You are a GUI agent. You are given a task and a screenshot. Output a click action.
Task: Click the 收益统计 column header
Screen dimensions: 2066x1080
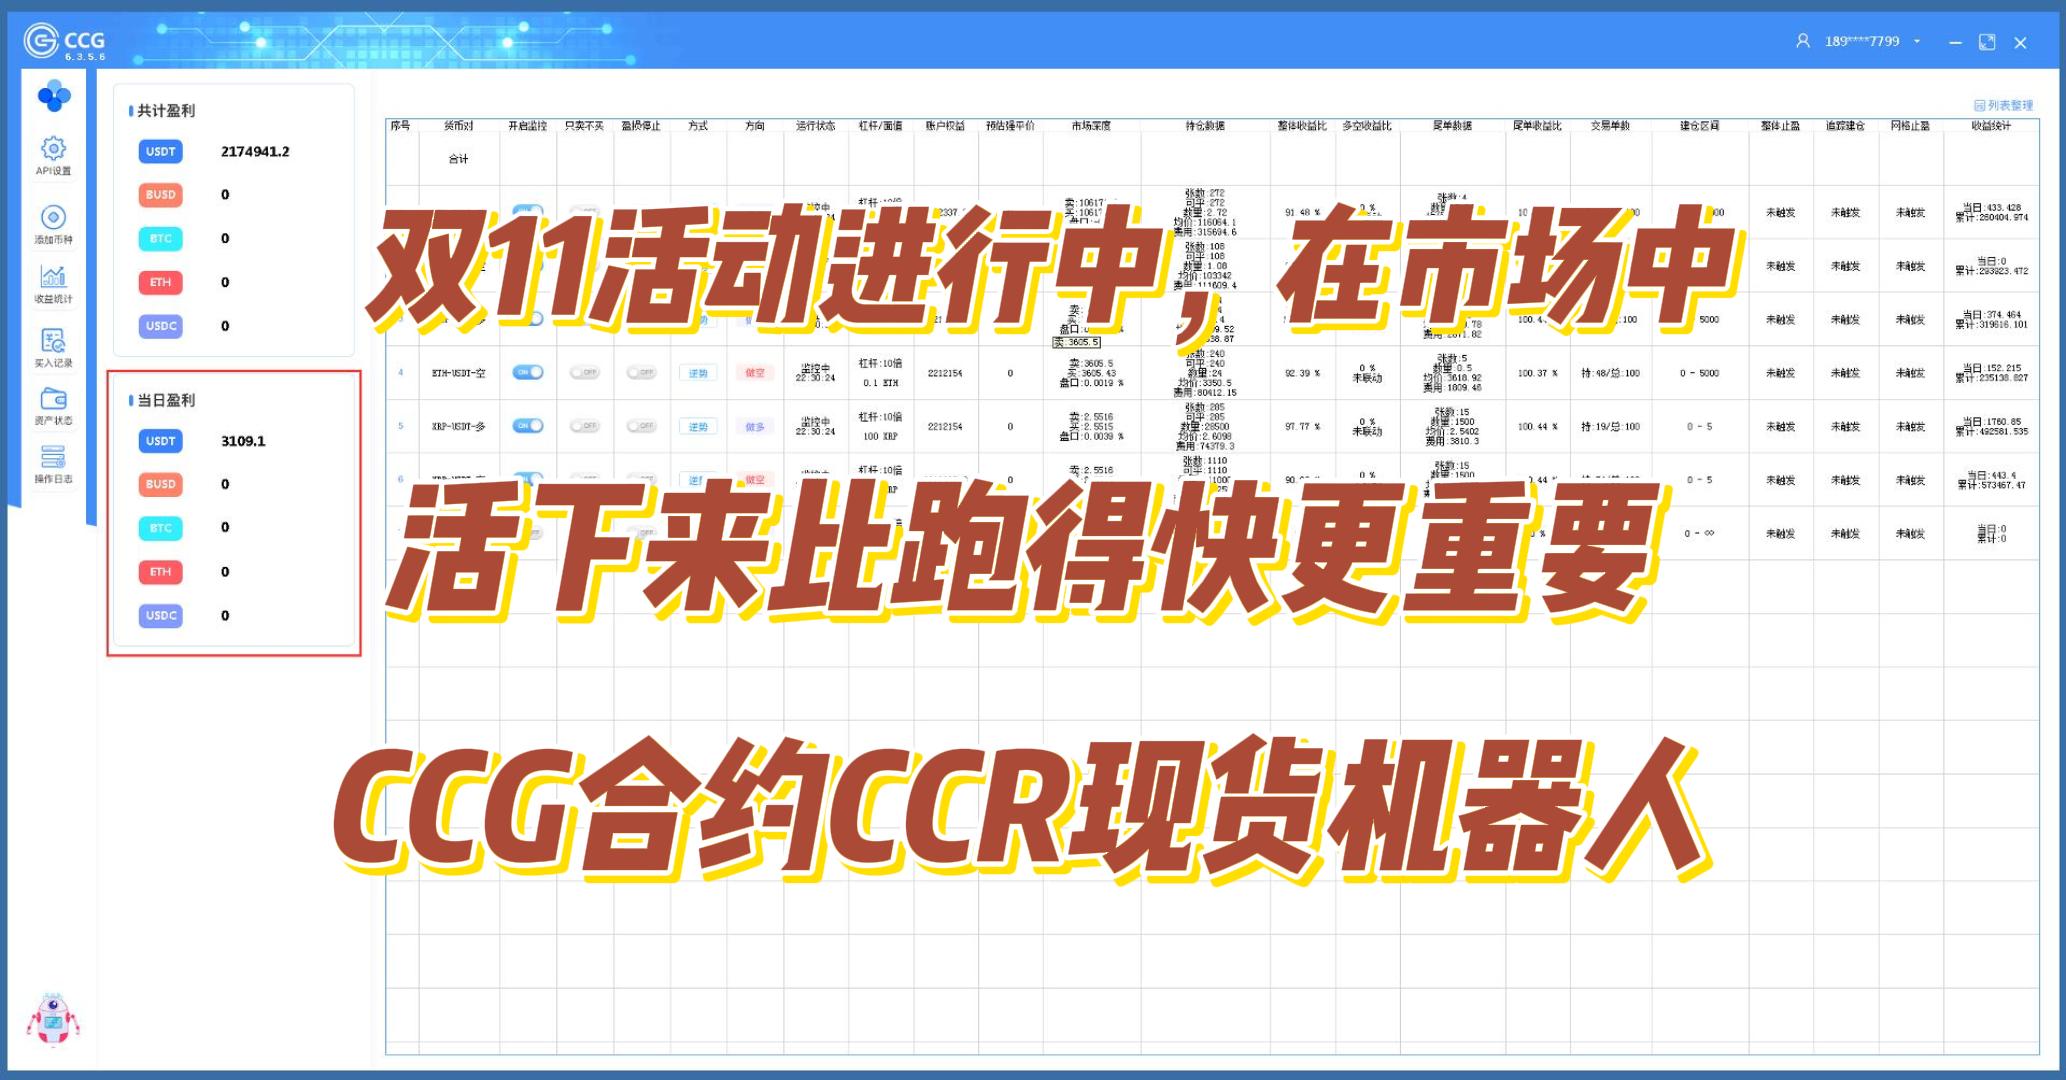pyautogui.click(x=1990, y=126)
